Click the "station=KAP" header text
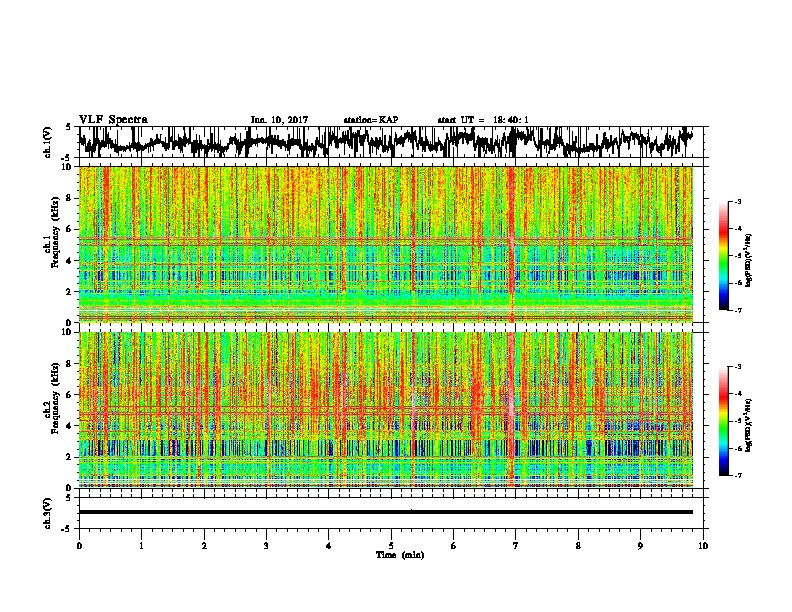Viewport: 792px width, 612px height. tap(371, 120)
